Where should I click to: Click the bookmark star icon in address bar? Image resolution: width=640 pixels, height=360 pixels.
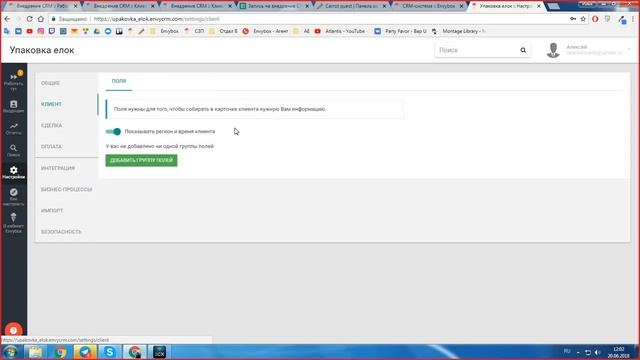(x=583, y=19)
